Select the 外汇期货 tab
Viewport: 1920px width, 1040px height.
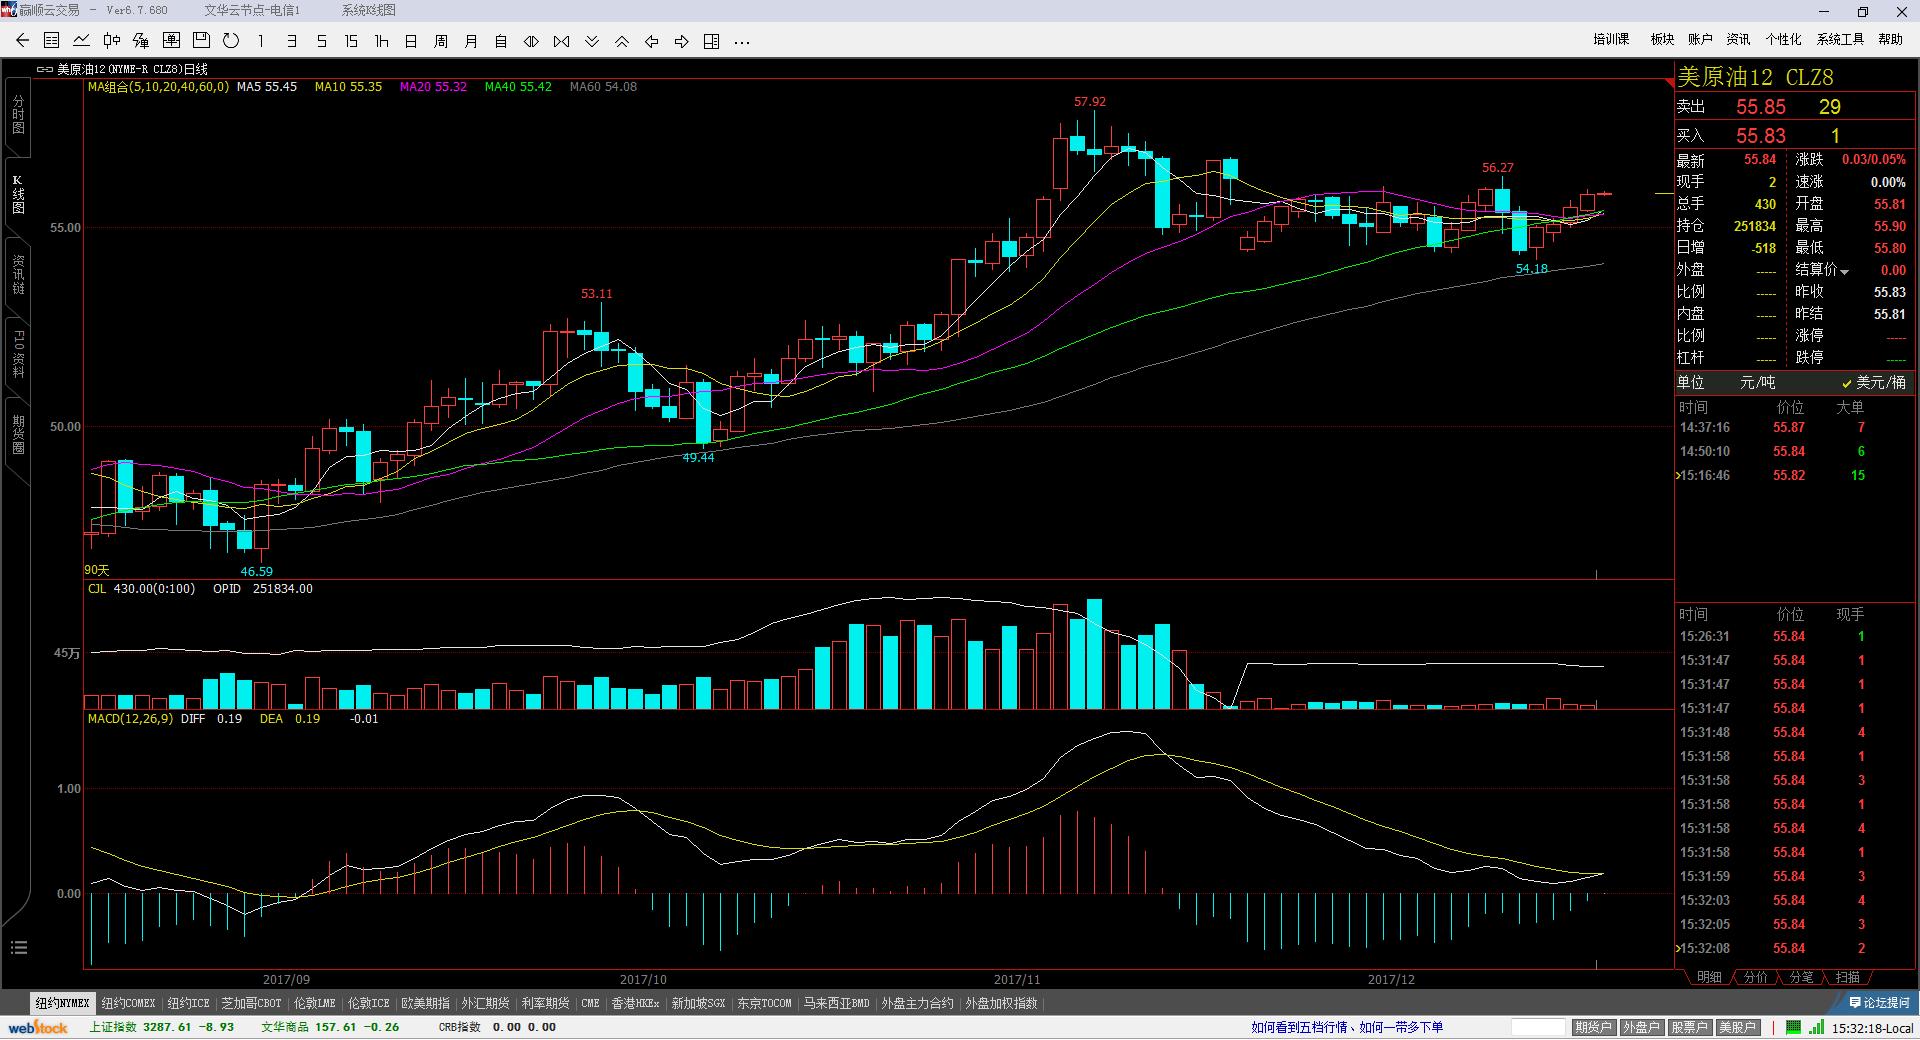click(x=486, y=1003)
